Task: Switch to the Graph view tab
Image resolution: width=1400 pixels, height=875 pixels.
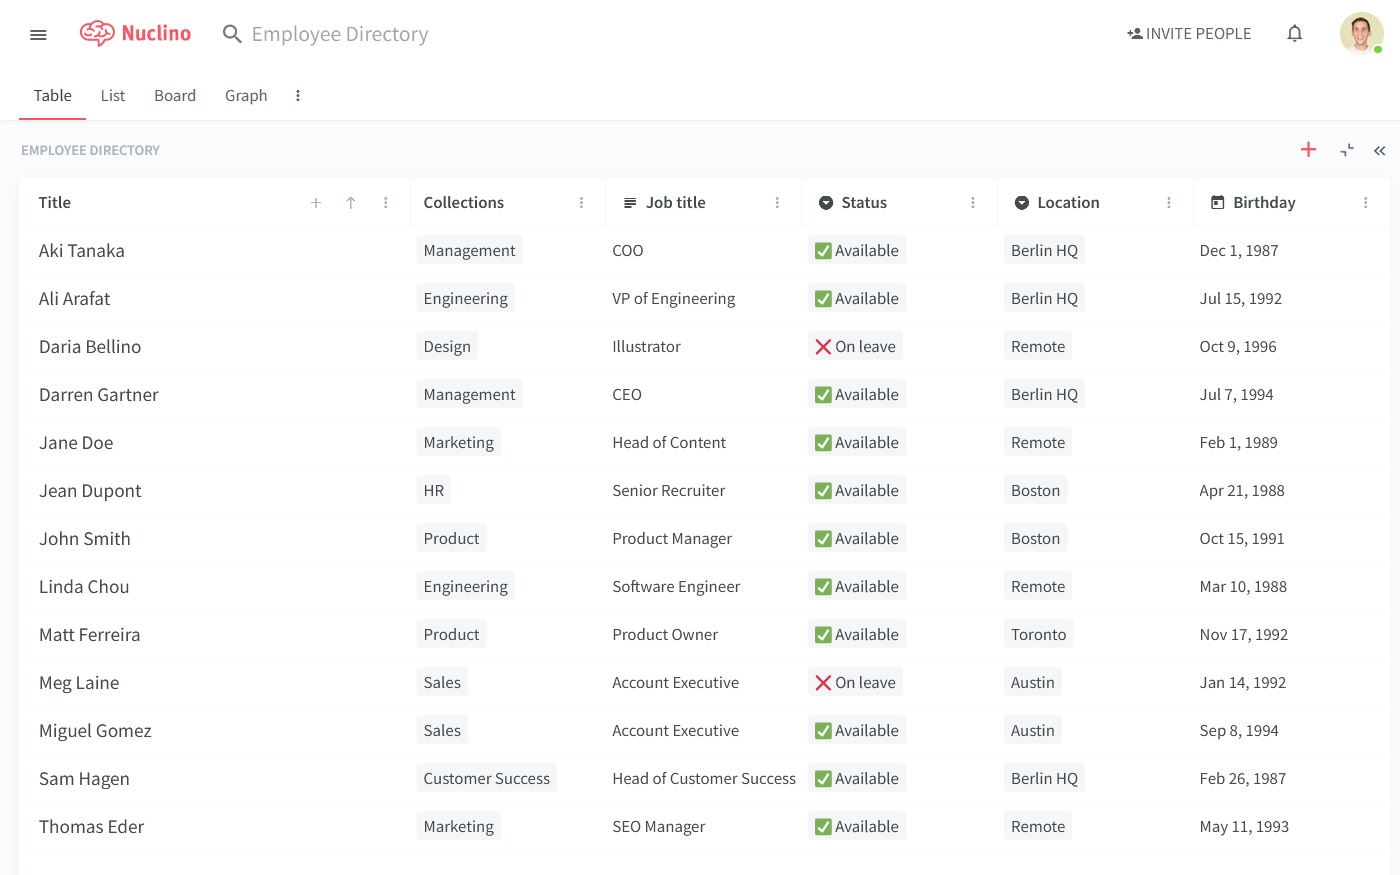Action: click(x=246, y=96)
